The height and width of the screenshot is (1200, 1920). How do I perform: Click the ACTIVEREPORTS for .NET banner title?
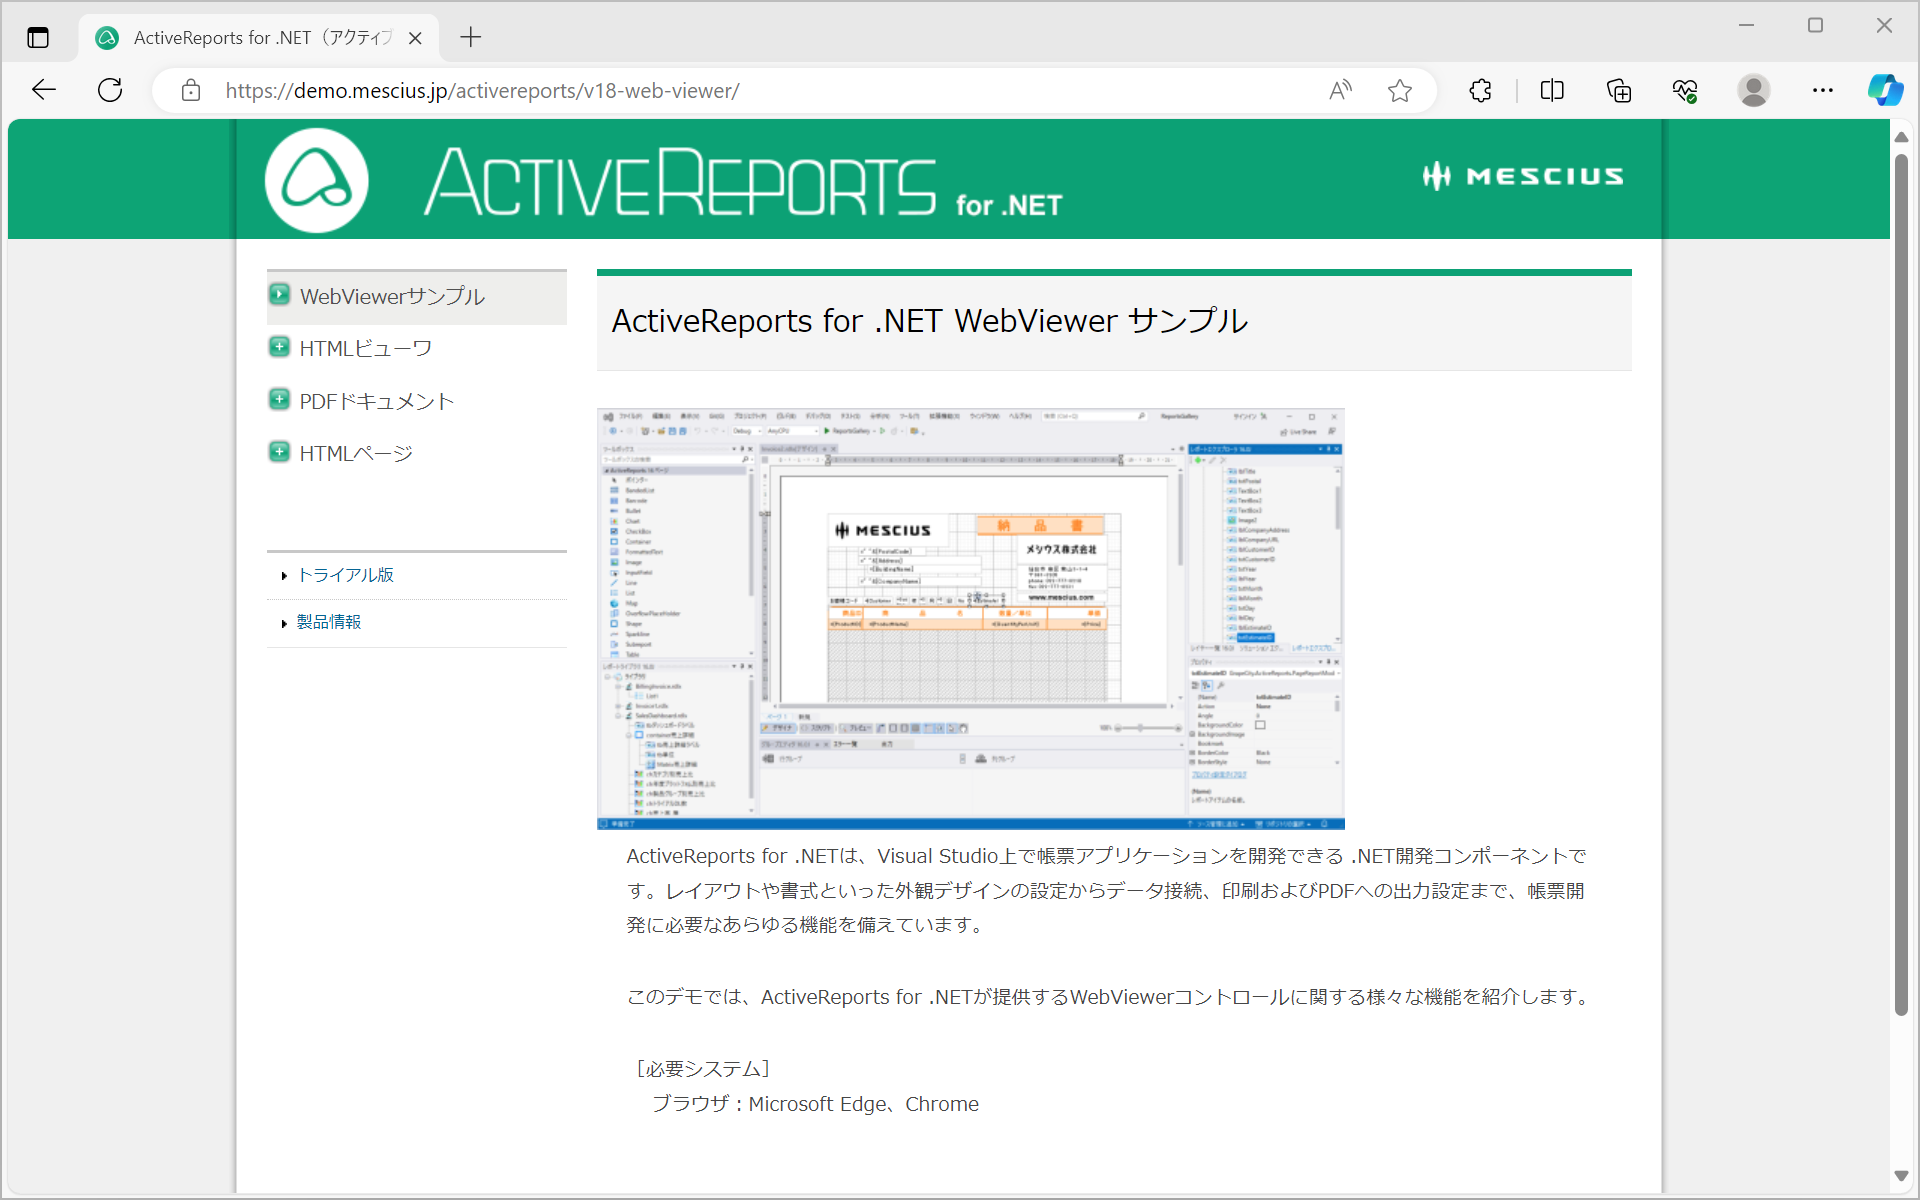tap(742, 182)
